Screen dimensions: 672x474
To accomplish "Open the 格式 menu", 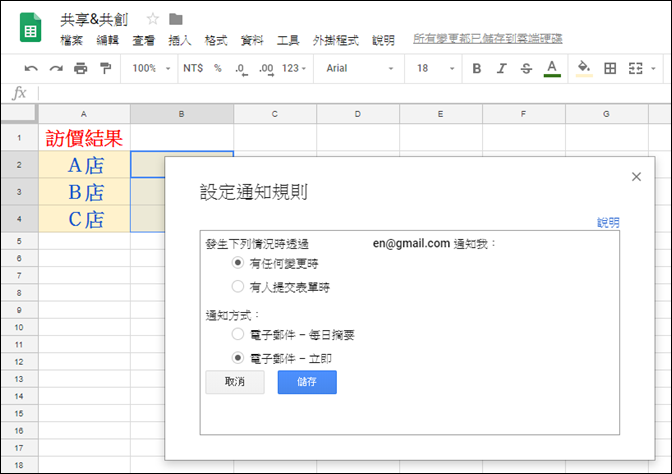I will click(216, 40).
